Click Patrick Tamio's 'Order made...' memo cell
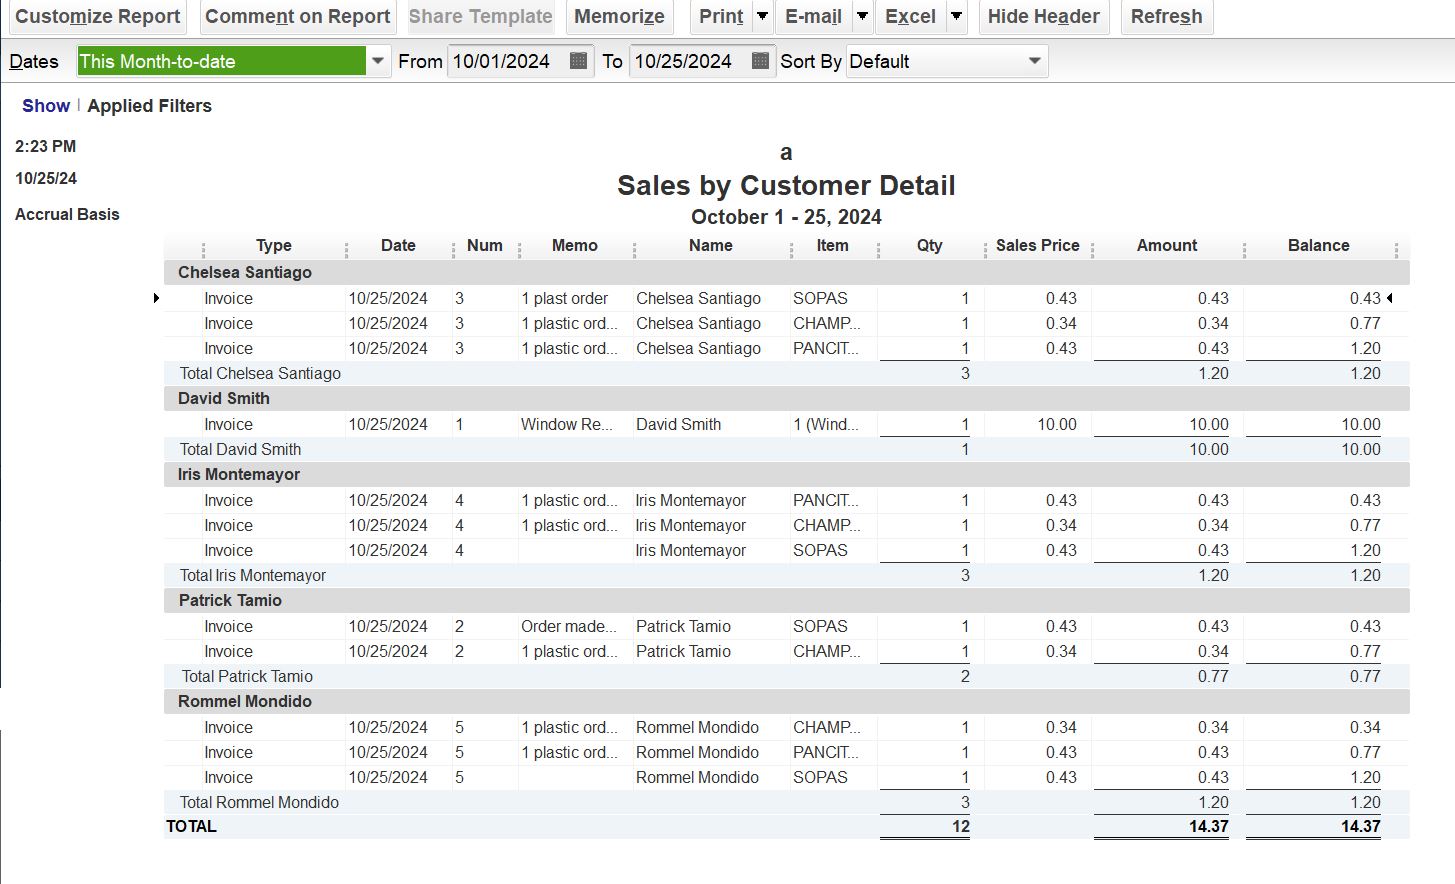This screenshot has height=884, width=1455. [569, 627]
